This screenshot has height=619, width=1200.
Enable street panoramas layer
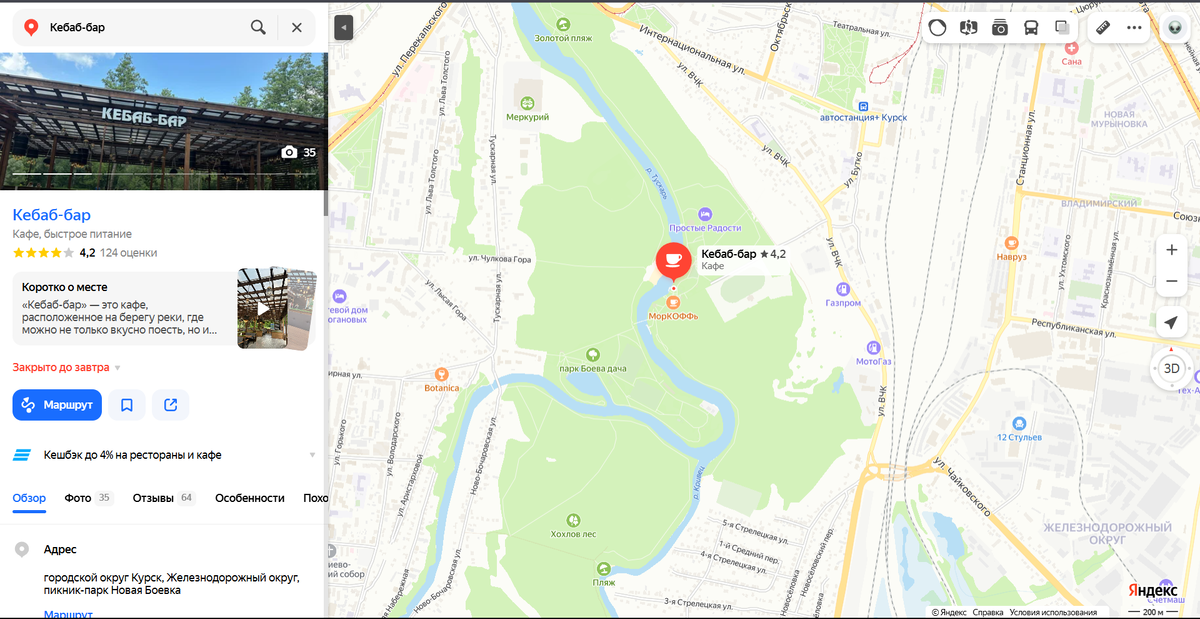pyautogui.click(x=968, y=28)
